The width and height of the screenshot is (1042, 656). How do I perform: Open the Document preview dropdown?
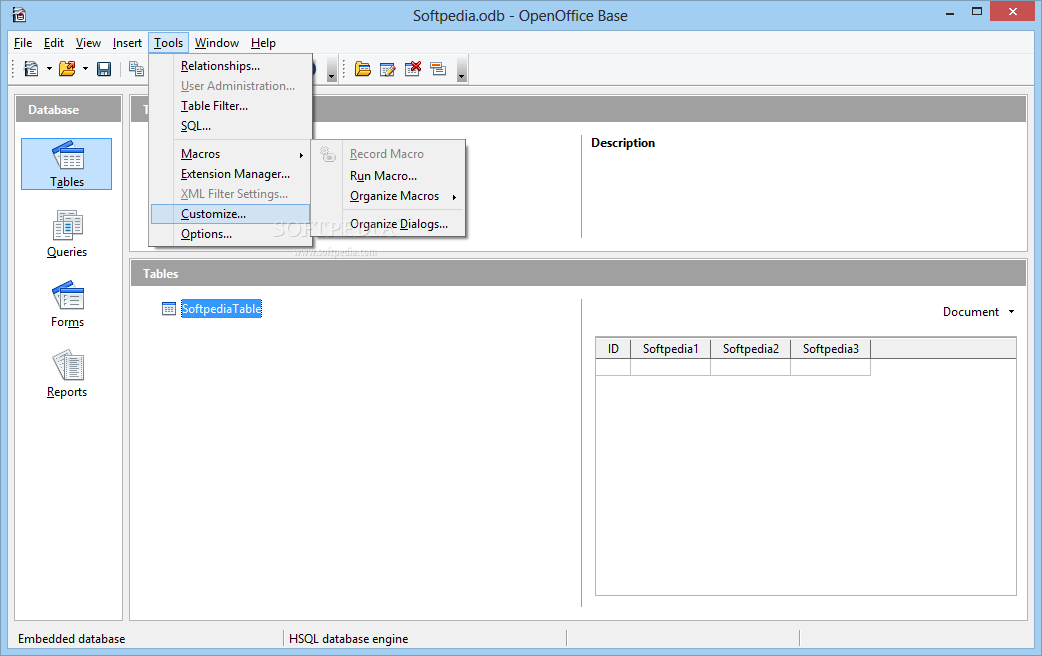[978, 312]
